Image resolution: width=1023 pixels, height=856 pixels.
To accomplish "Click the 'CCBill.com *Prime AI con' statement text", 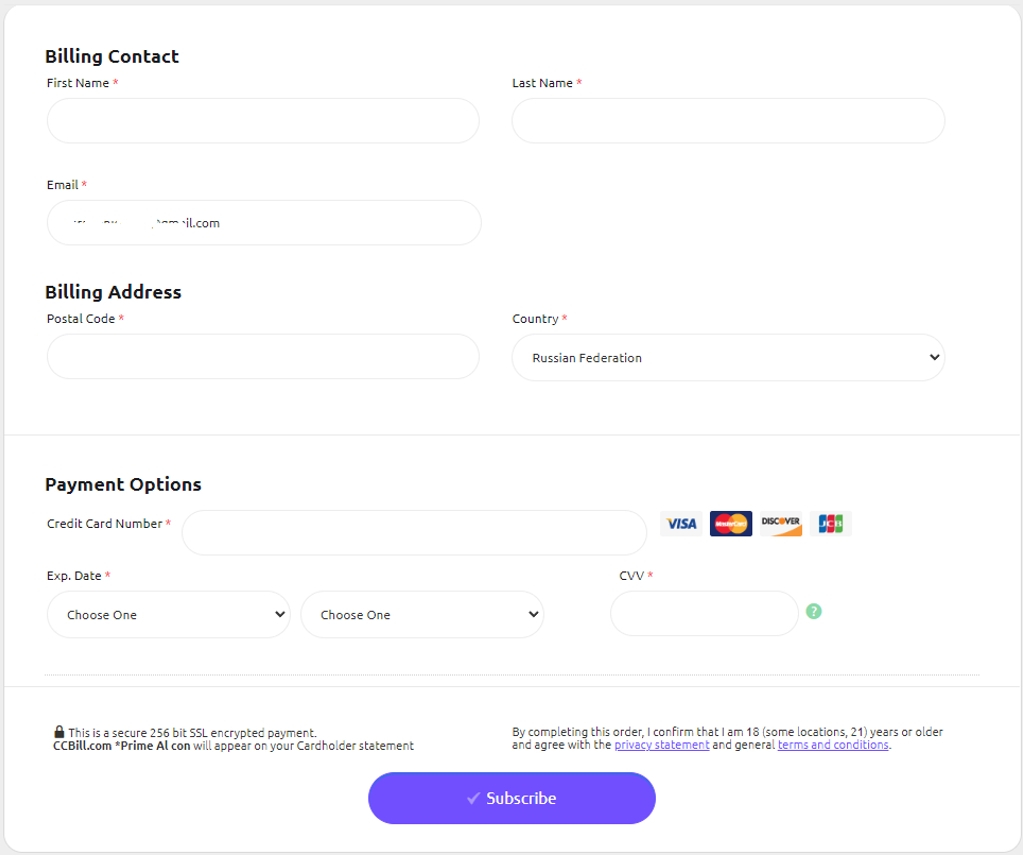I will coord(121,746).
